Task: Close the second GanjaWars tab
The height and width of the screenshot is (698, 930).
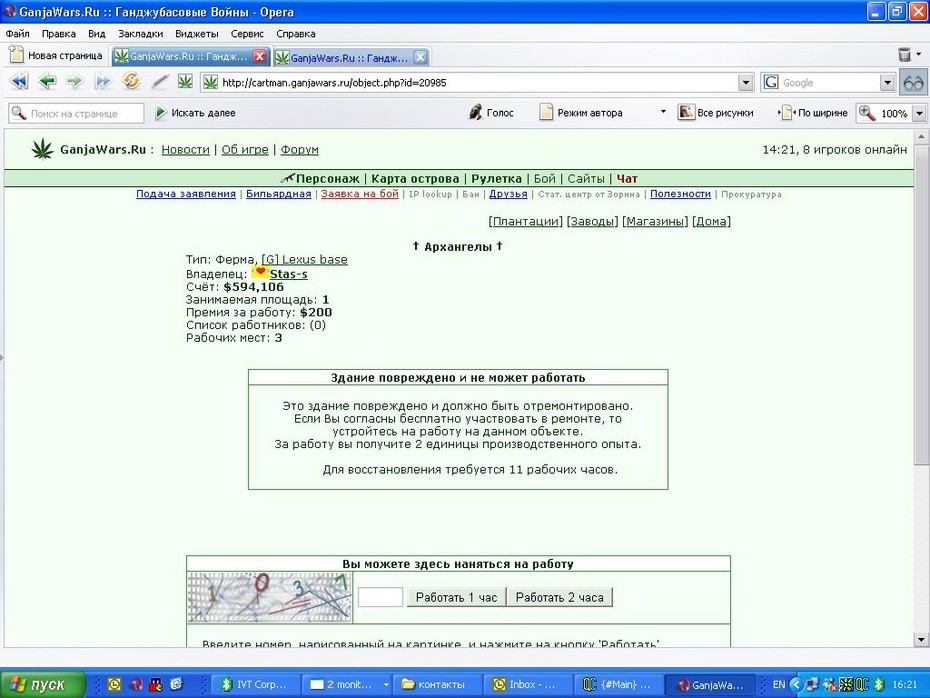Action: coord(420,58)
